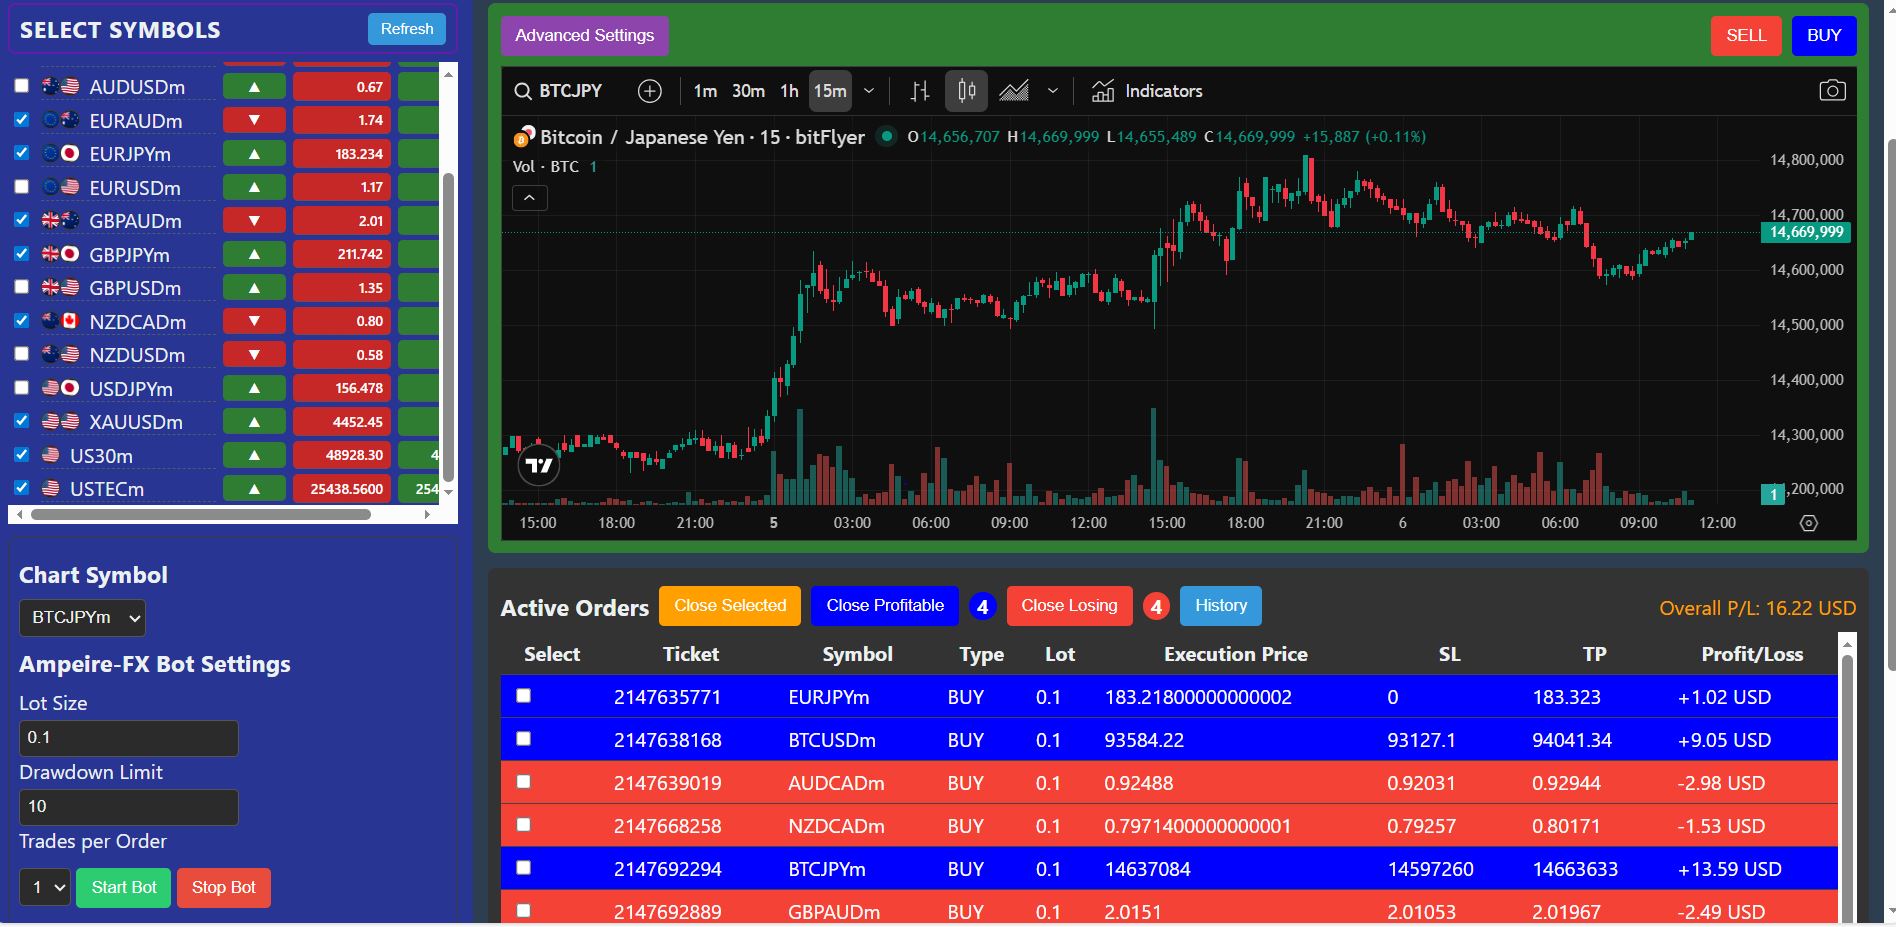The image size is (1896, 927).
Task: Open the timeframe dropdown chevron
Action: 869,91
